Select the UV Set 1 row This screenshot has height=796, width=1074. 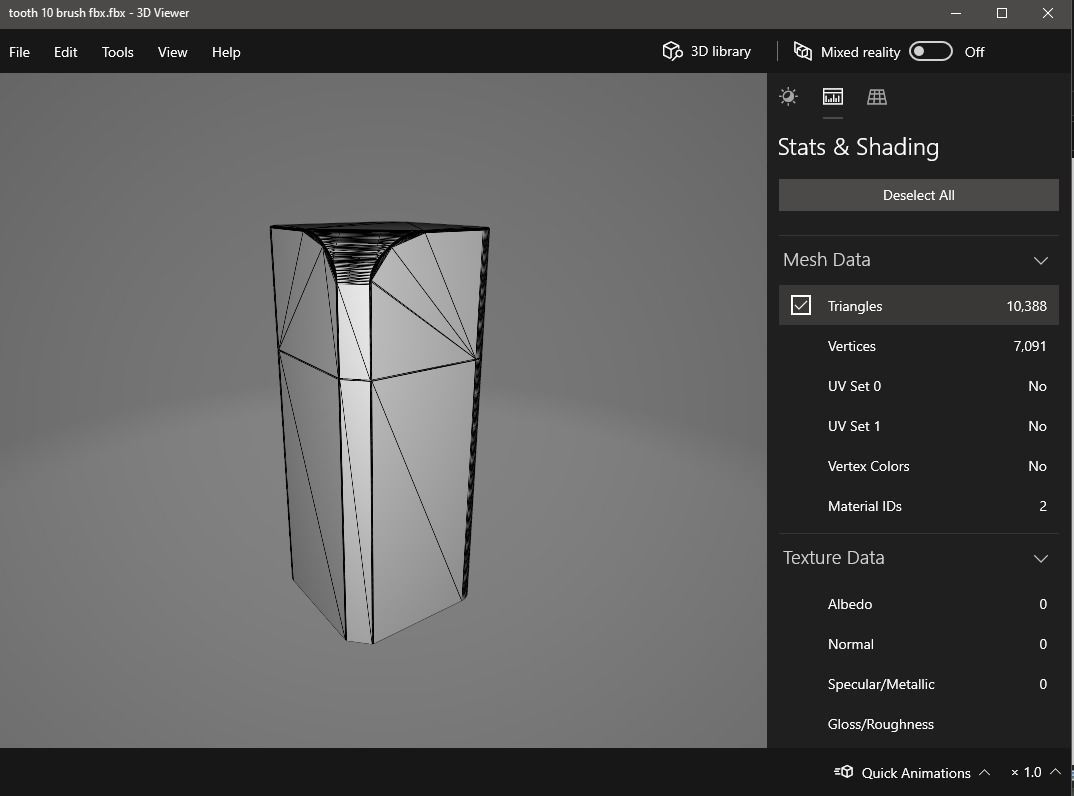tap(919, 426)
